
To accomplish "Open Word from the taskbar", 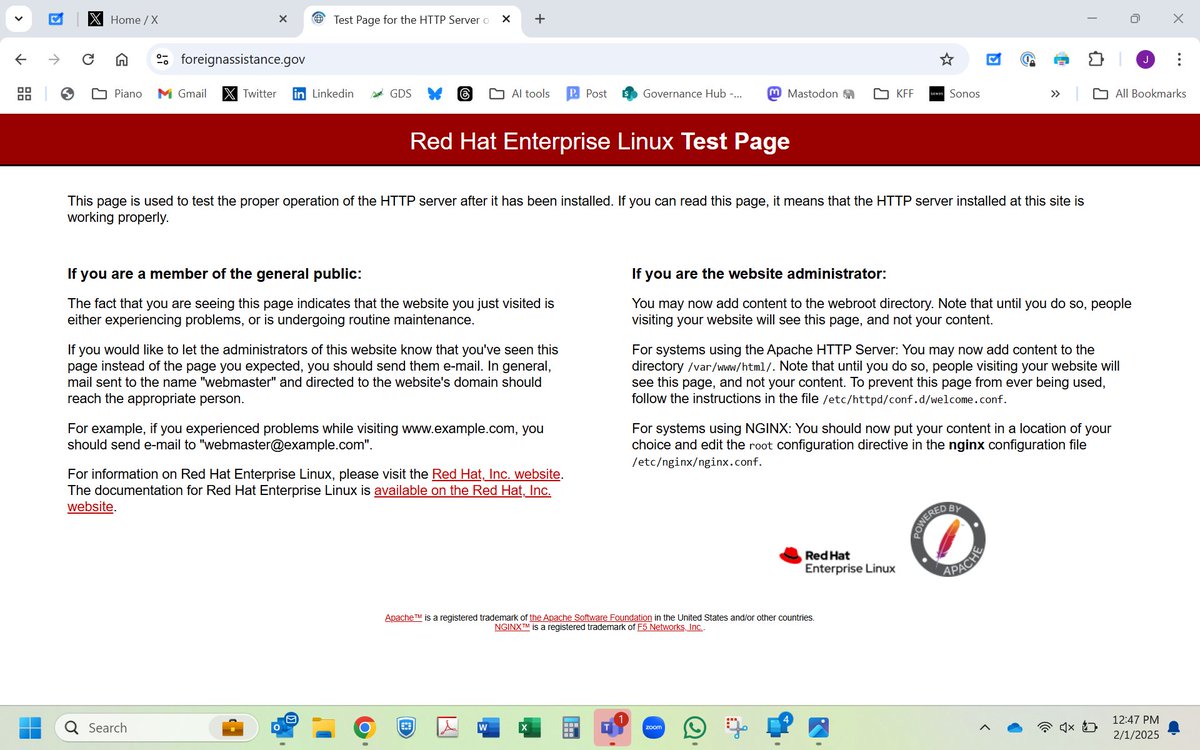I will (488, 727).
